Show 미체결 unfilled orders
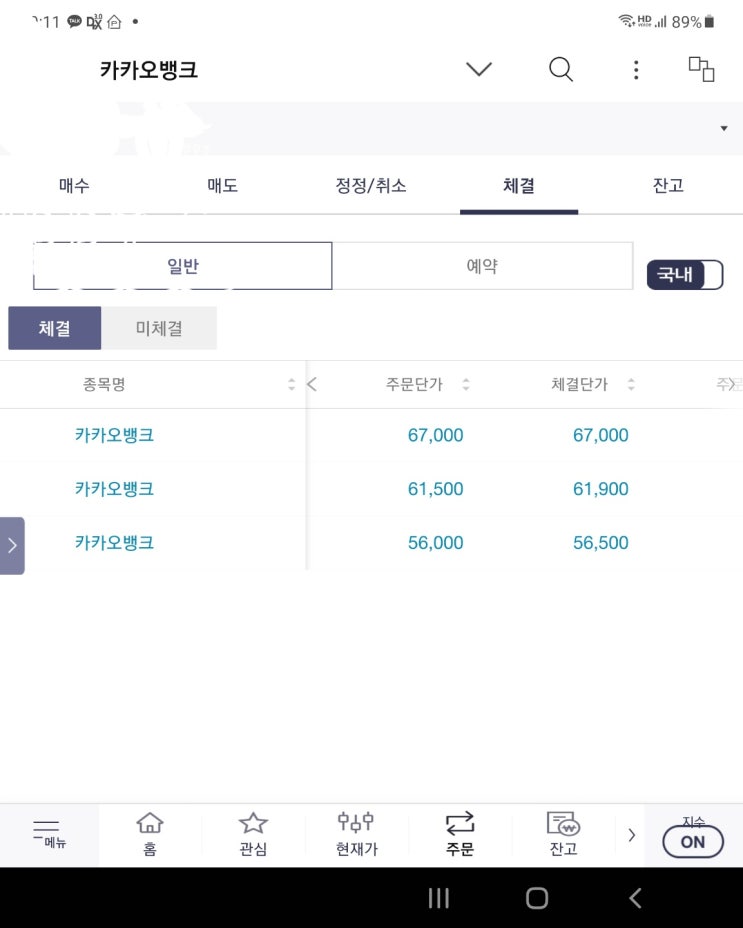Image resolution: width=743 pixels, height=928 pixels. [159, 328]
